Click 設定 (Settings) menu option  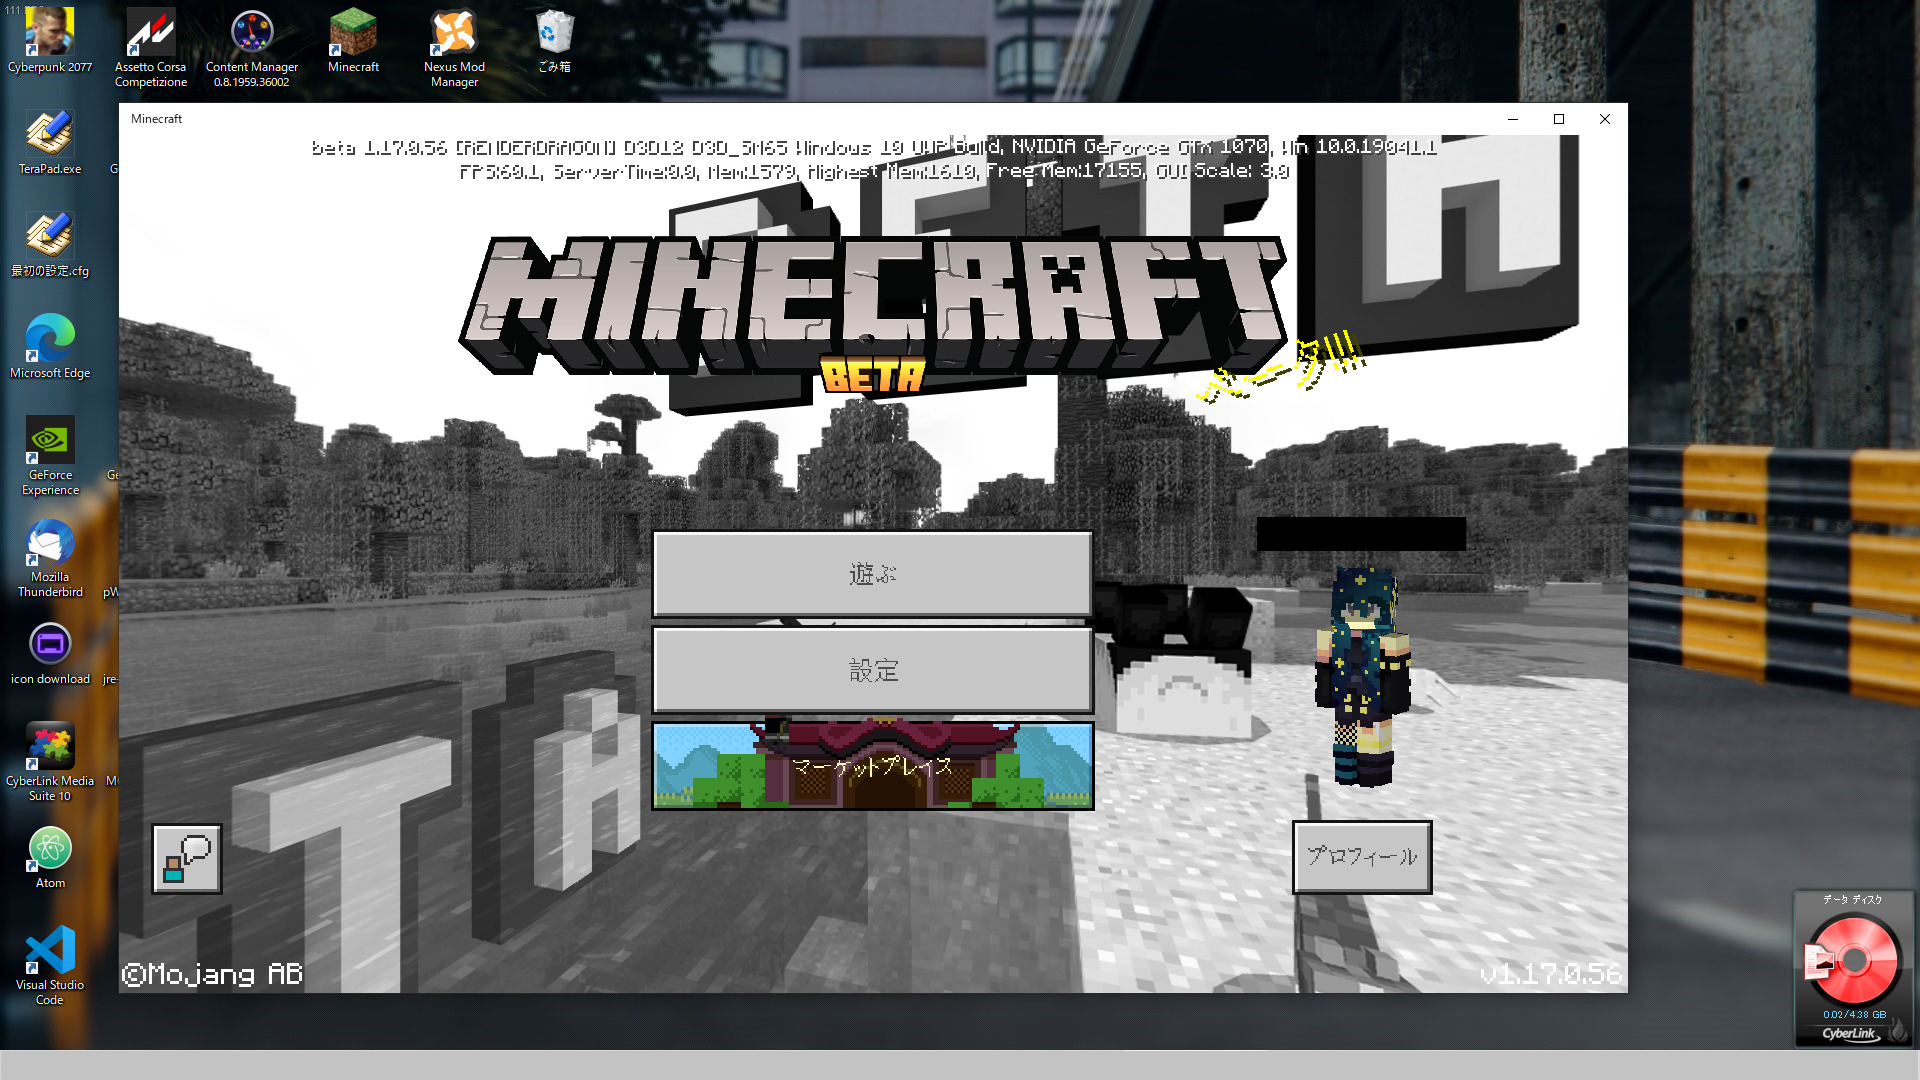(872, 670)
